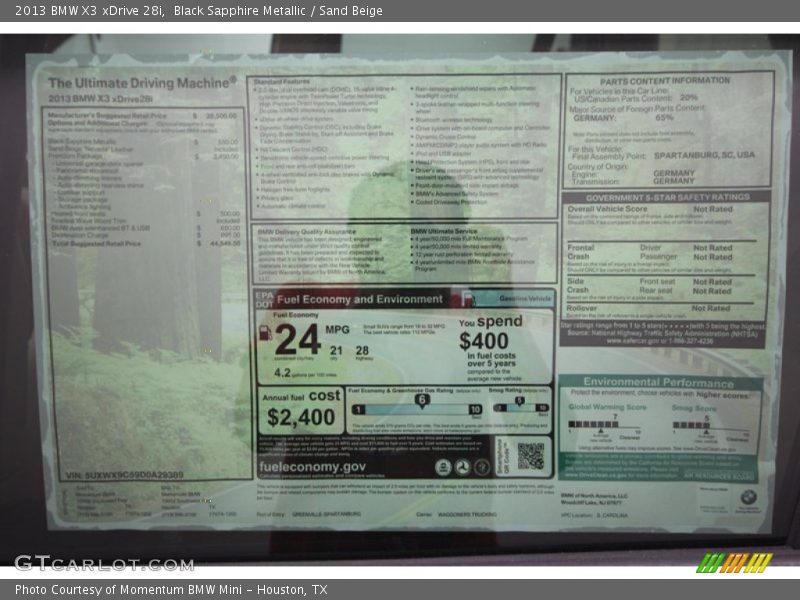The height and width of the screenshot is (600, 800).
Task: Click the VIN number line
Action: tap(124, 475)
